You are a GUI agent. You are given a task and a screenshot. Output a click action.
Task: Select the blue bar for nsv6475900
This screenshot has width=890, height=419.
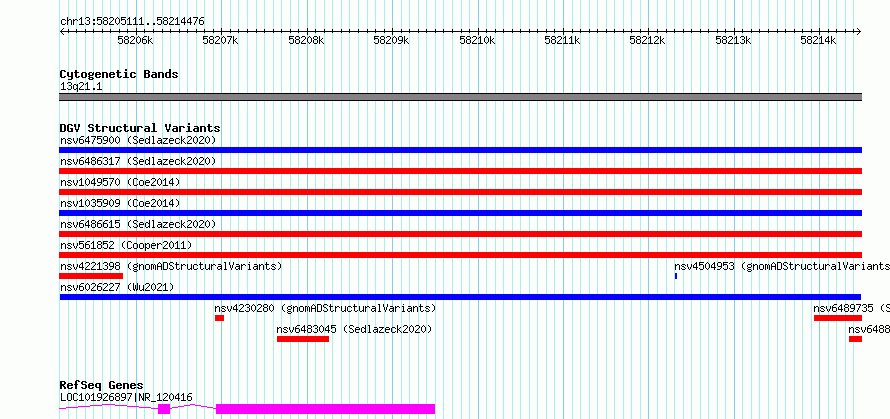click(460, 150)
